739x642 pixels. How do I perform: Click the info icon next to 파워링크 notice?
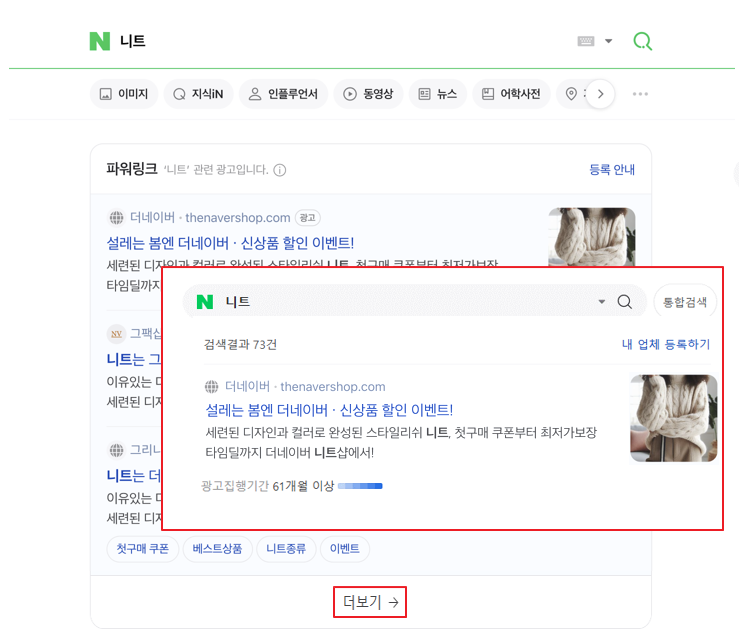click(x=280, y=170)
